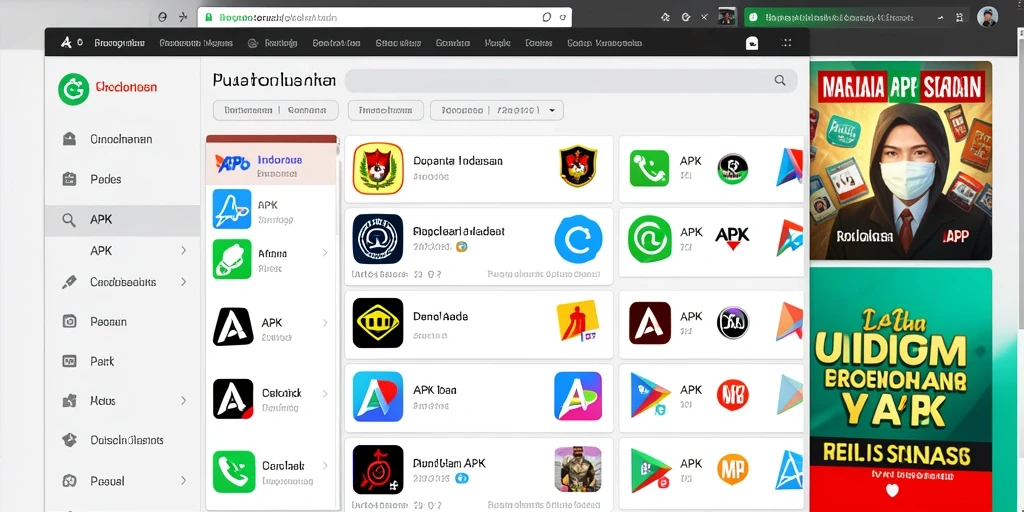Click the green phone Carolask icon
Image resolution: width=1024 pixels, height=512 pixels.
click(x=234, y=472)
